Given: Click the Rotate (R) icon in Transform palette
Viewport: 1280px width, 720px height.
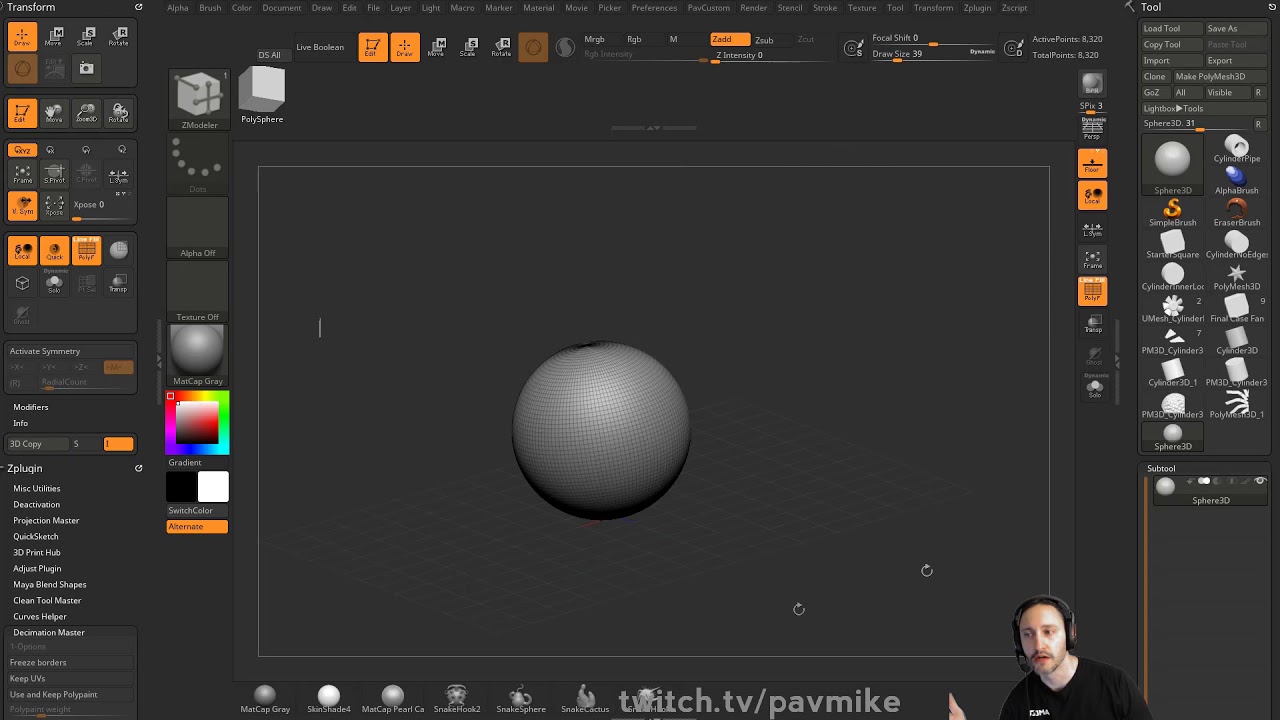Looking at the screenshot, I should (x=118, y=37).
